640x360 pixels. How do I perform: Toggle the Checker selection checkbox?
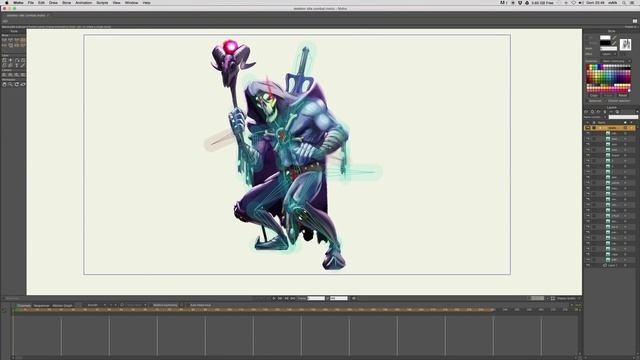pos(606,101)
